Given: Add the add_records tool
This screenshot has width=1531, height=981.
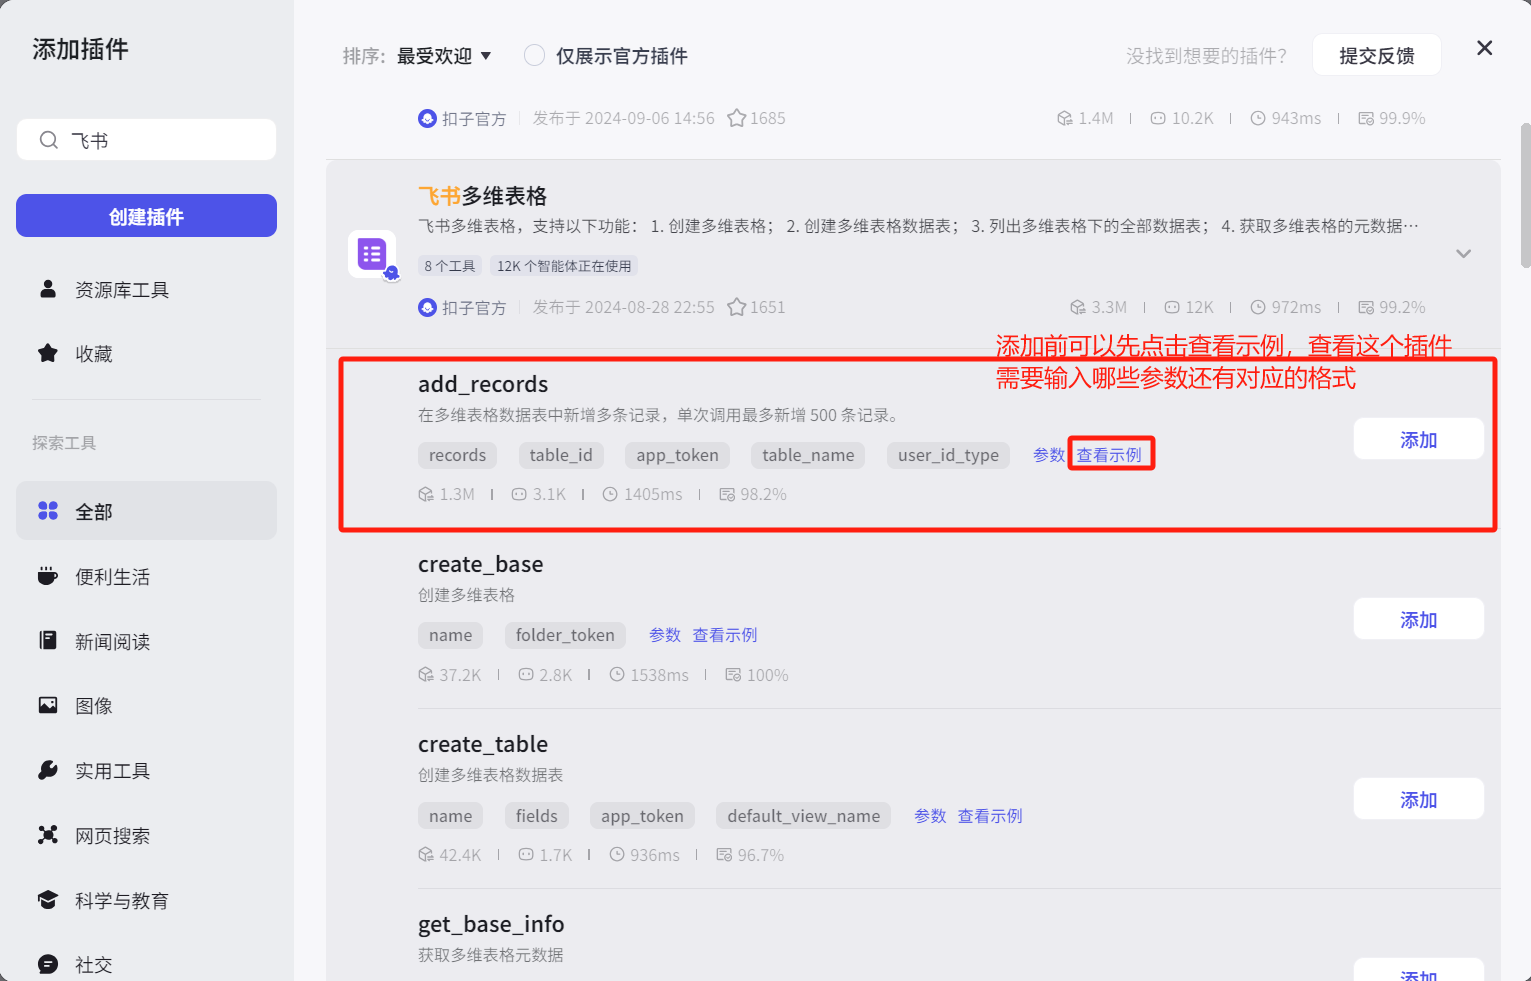Looking at the screenshot, I should point(1418,439).
